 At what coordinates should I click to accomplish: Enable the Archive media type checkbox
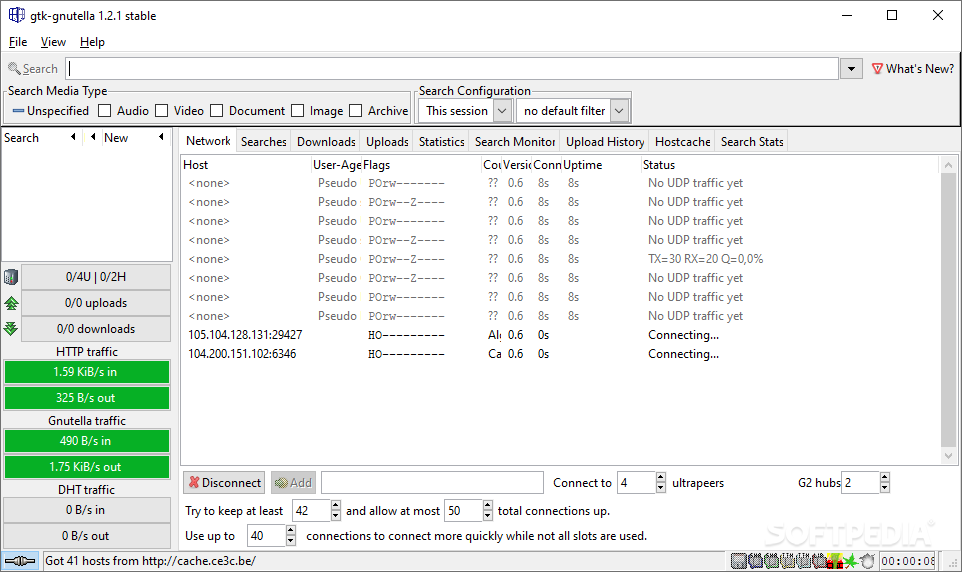click(356, 110)
